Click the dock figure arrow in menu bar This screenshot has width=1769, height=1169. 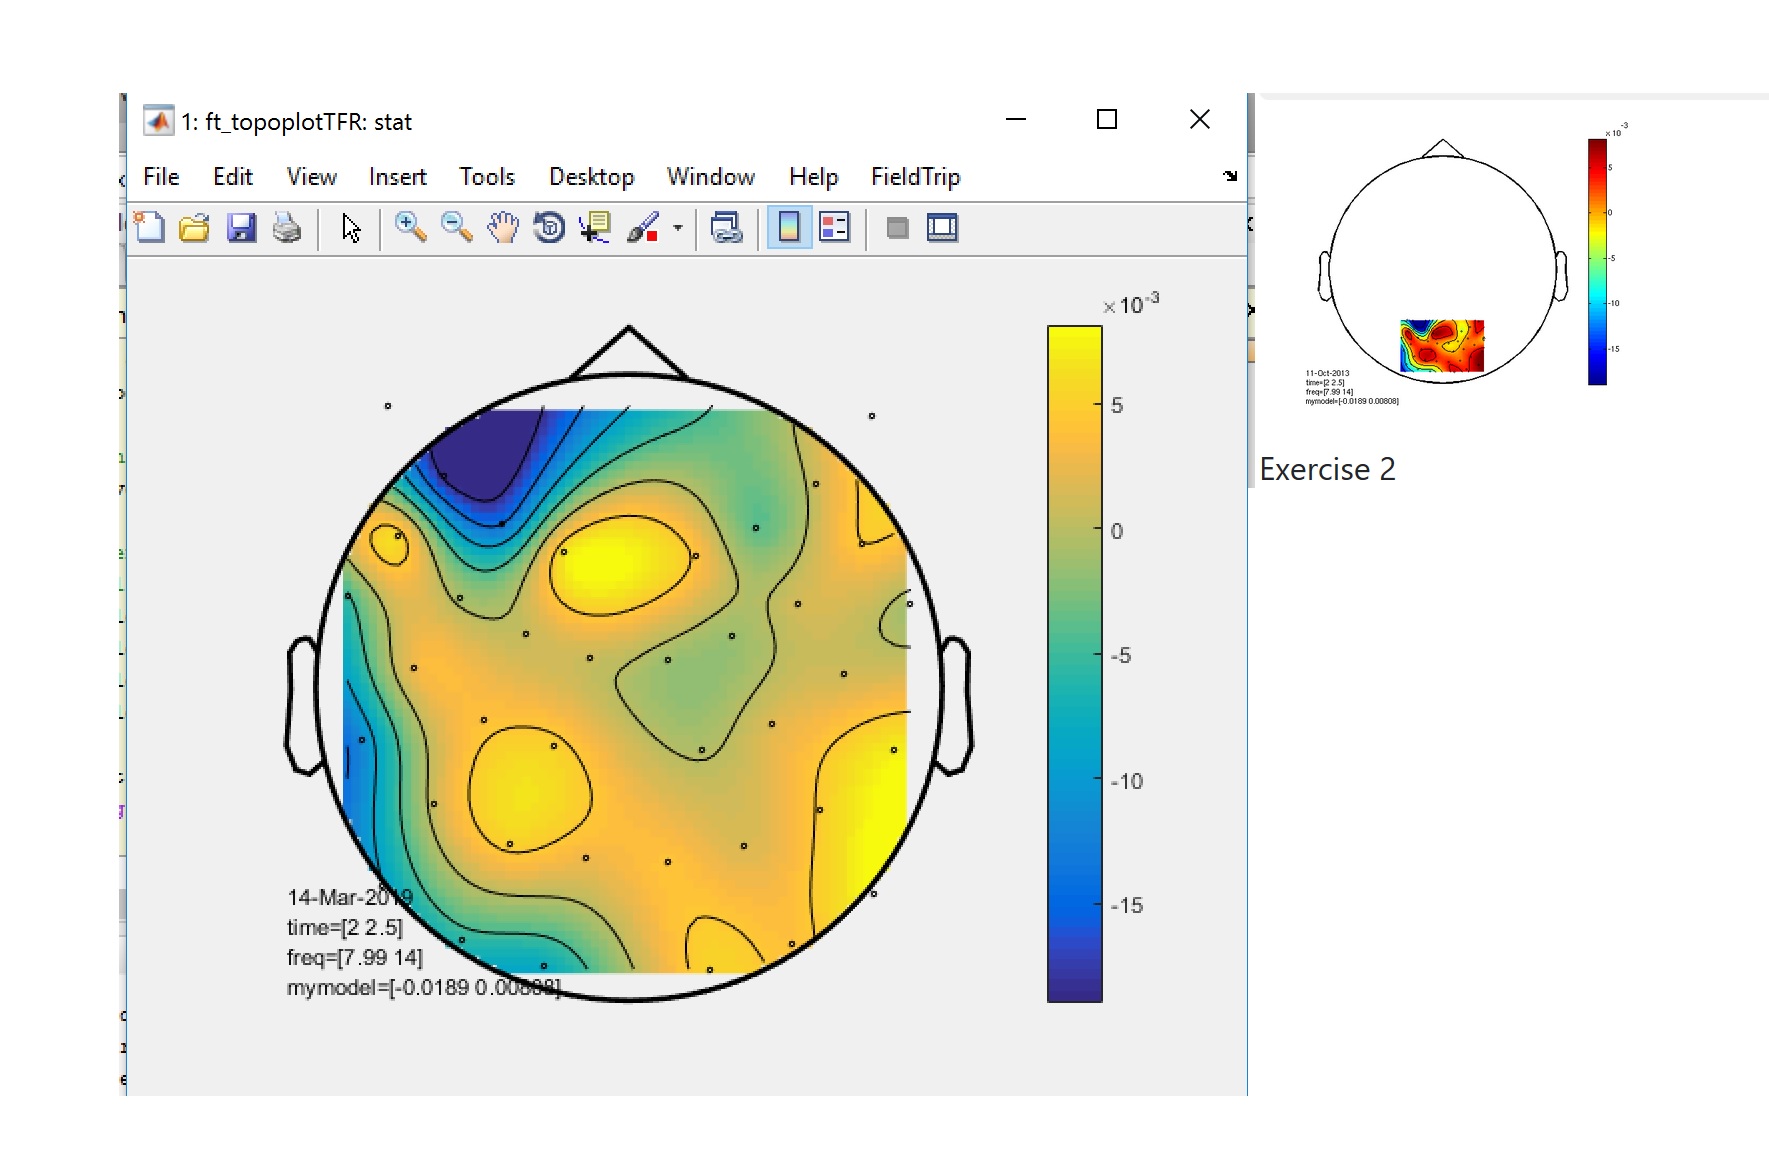(x=1230, y=176)
